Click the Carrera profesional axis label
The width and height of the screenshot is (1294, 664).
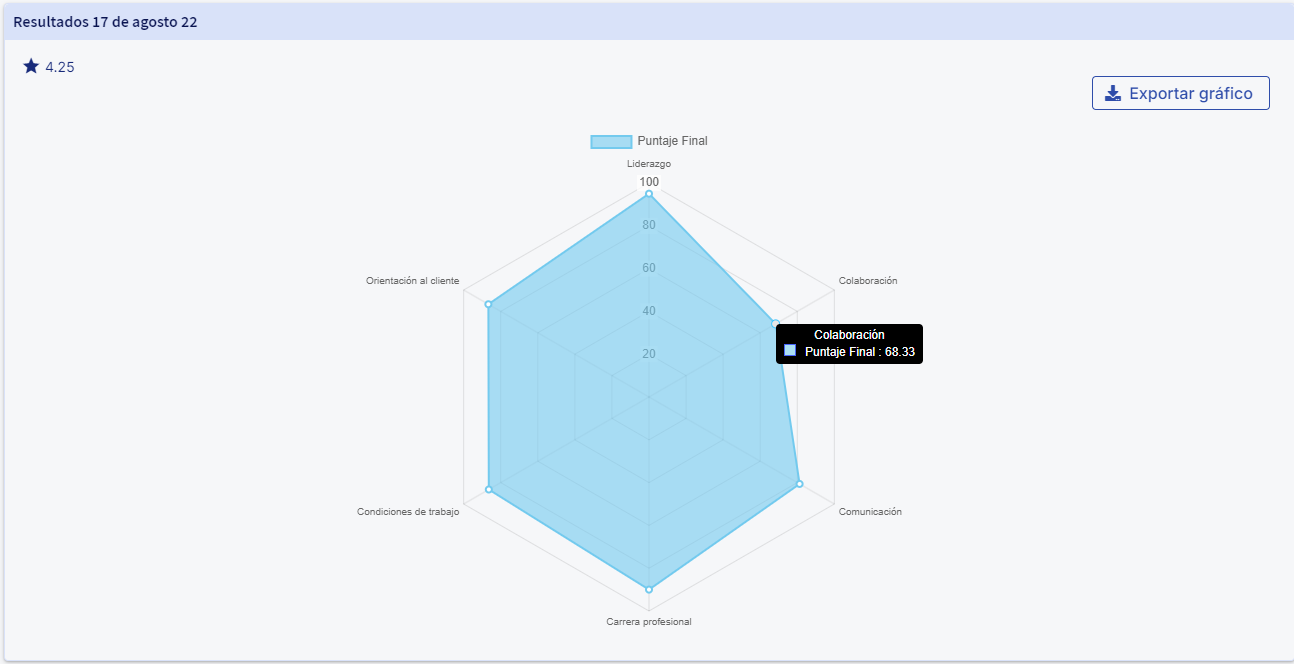tap(649, 622)
